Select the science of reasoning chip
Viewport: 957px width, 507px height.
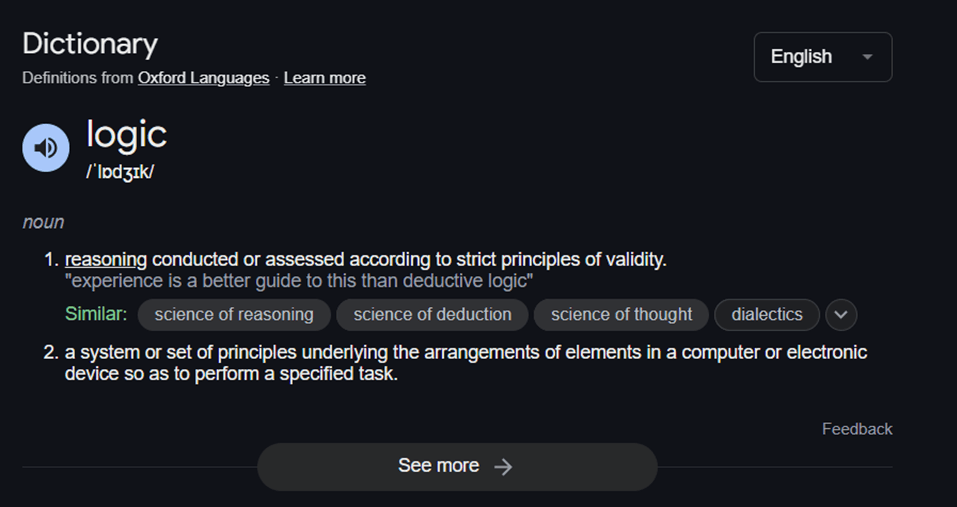tap(234, 314)
